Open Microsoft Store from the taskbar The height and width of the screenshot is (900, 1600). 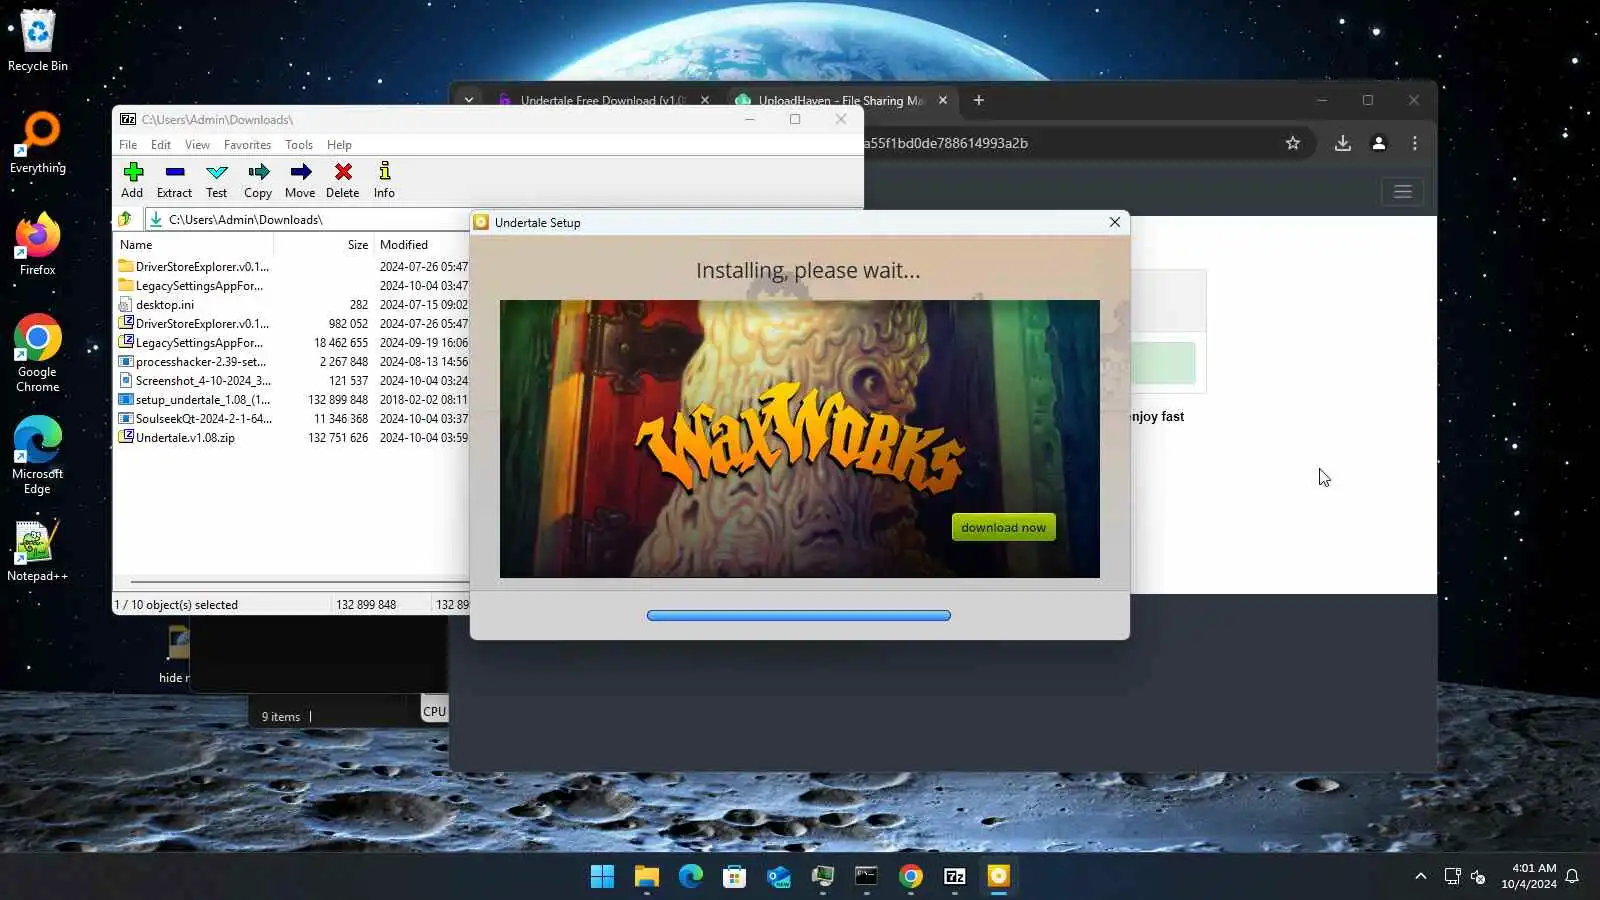pyautogui.click(x=735, y=877)
